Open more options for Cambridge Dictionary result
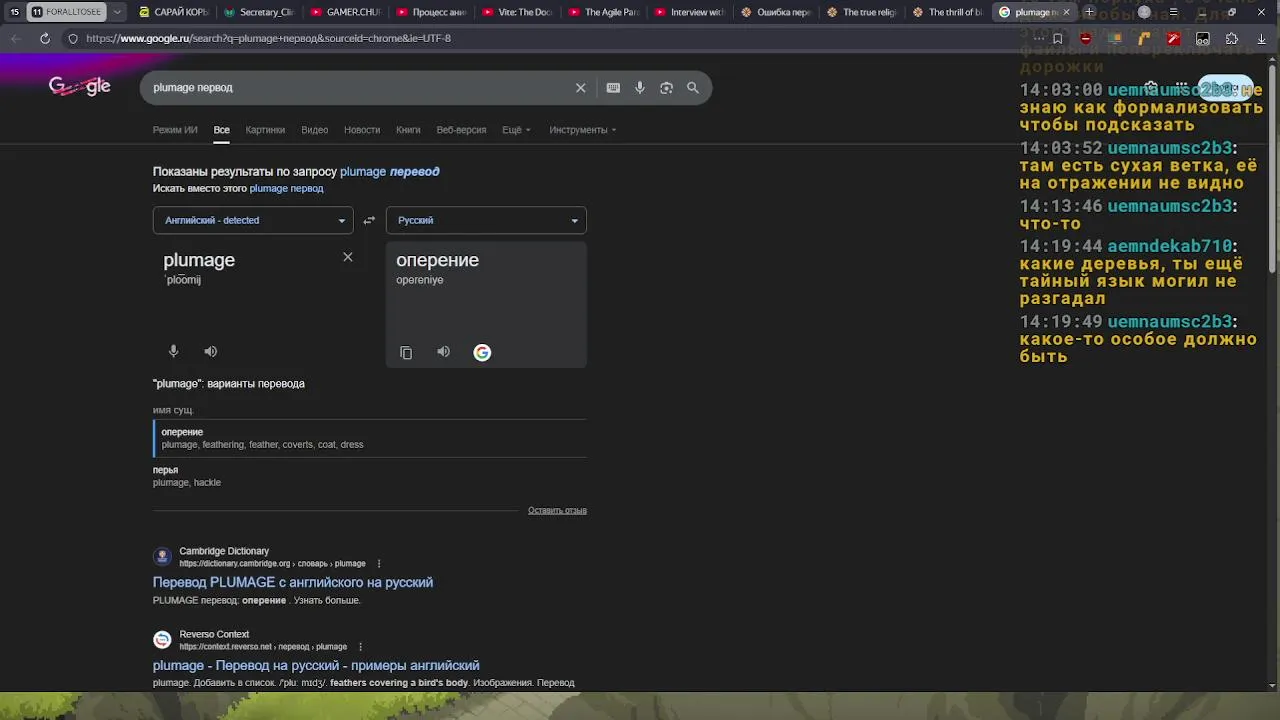Screen dimensions: 1280x720 tap(379, 563)
